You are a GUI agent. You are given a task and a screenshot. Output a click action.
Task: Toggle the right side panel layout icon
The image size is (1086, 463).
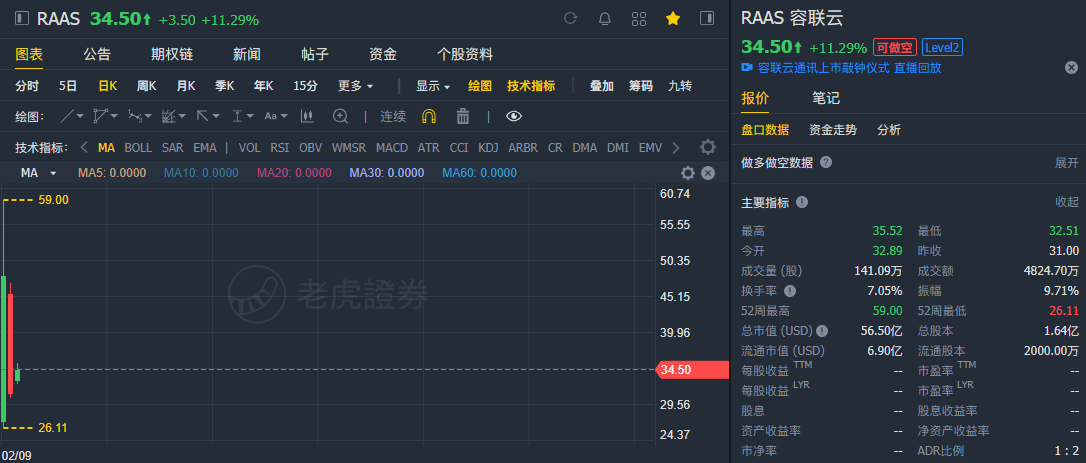(706, 19)
